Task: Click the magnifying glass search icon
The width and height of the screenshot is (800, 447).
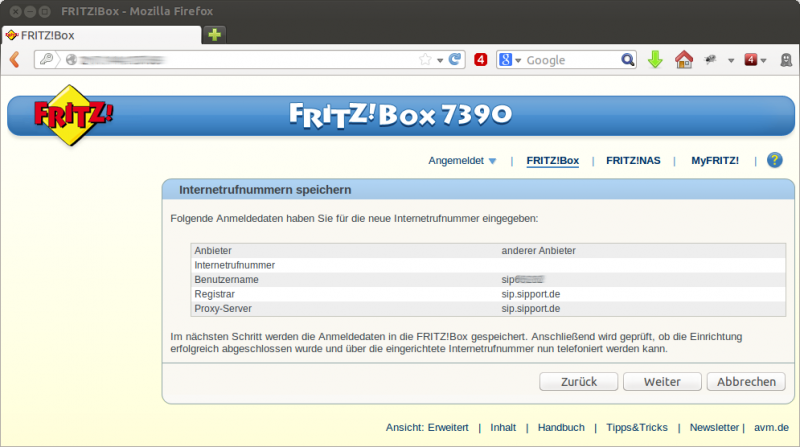Action: [628, 60]
